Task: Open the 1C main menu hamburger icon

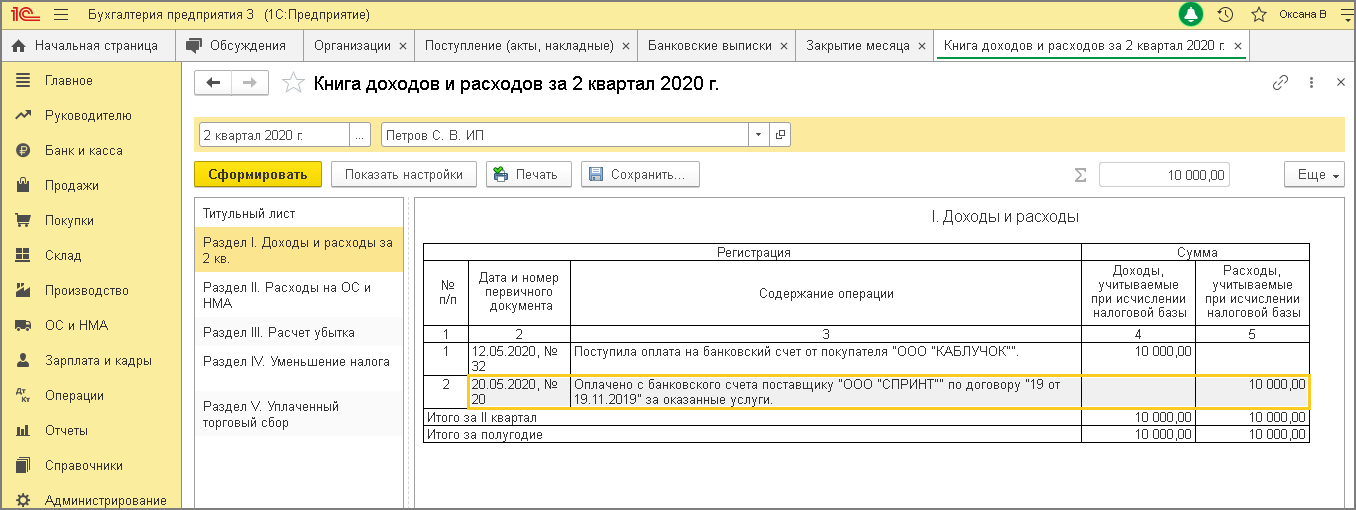Action: 60,15
